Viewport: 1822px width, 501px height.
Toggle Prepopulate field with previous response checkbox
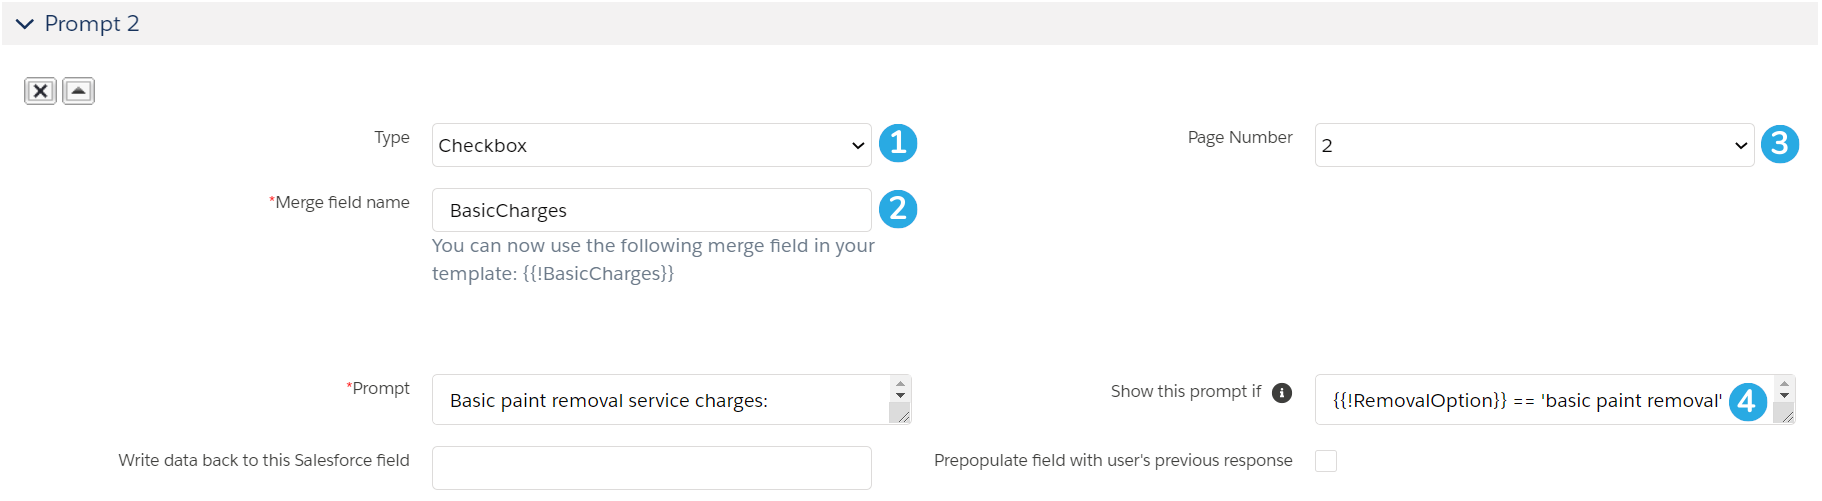tap(1326, 461)
